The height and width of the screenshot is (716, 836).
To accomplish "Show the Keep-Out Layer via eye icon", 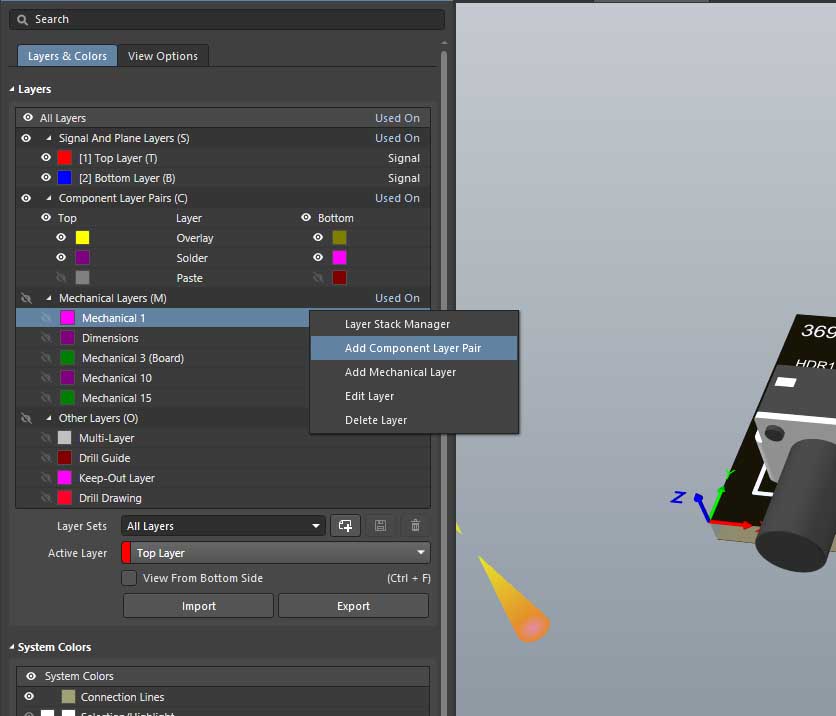I will tap(46, 478).
